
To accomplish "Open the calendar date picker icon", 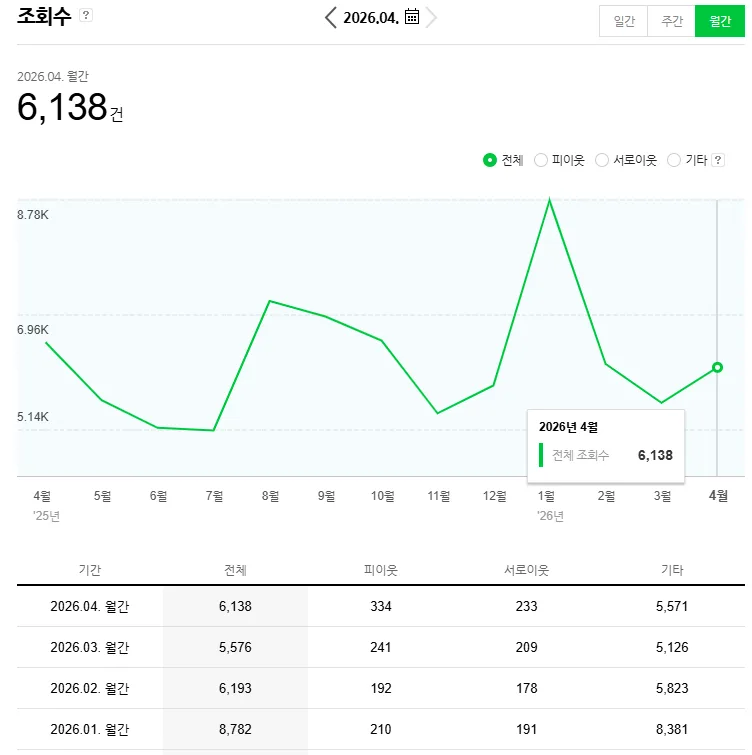I will [x=412, y=17].
